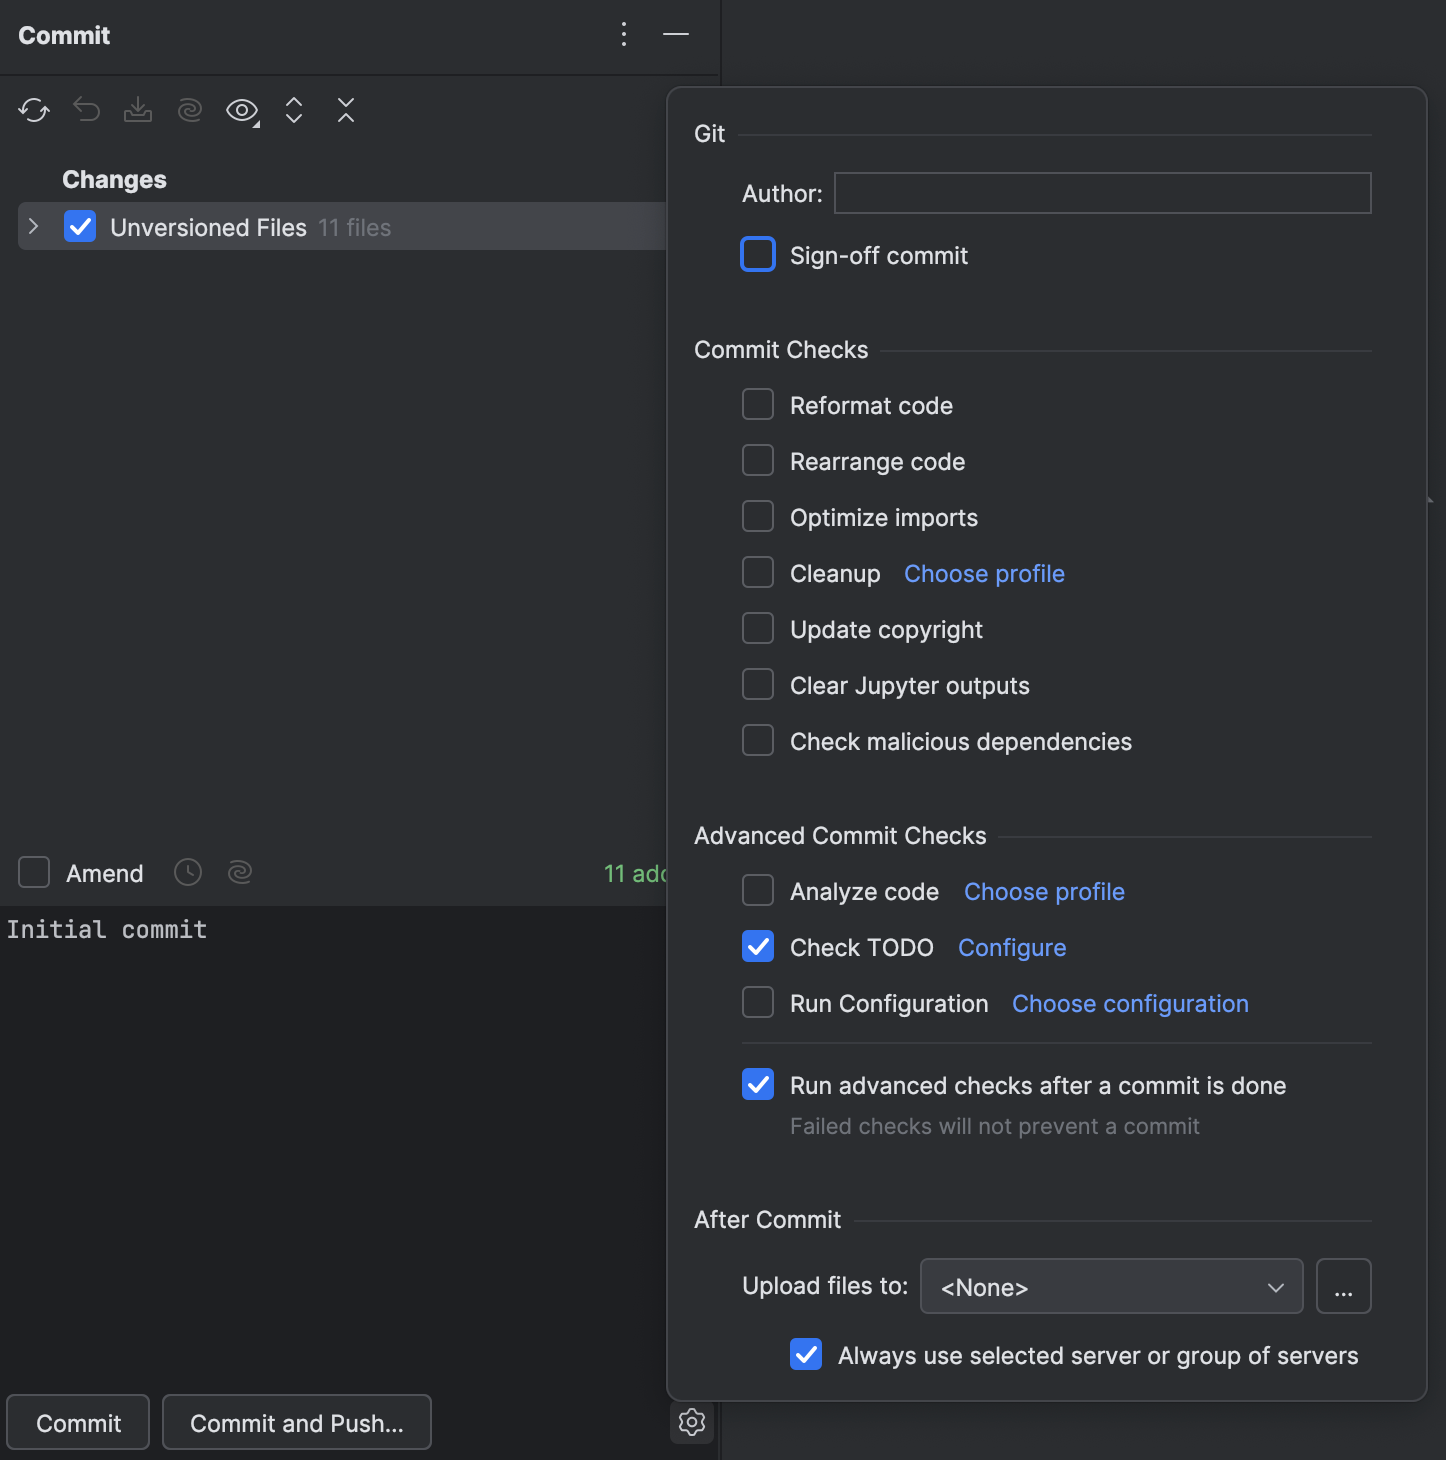The image size is (1446, 1460).
Task: Enable the Sign-off commit checkbox
Action: (x=757, y=254)
